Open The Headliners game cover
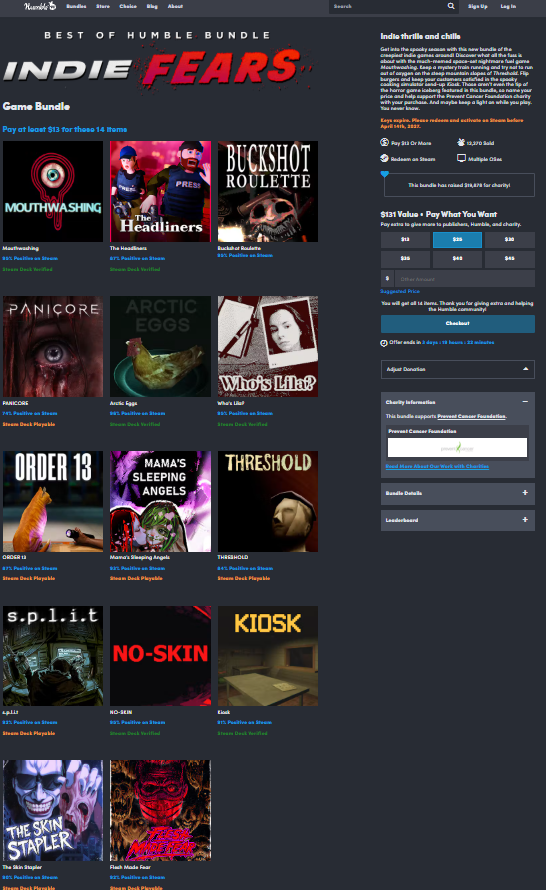Viewport: 546px width, 890px height. (160, 192)
